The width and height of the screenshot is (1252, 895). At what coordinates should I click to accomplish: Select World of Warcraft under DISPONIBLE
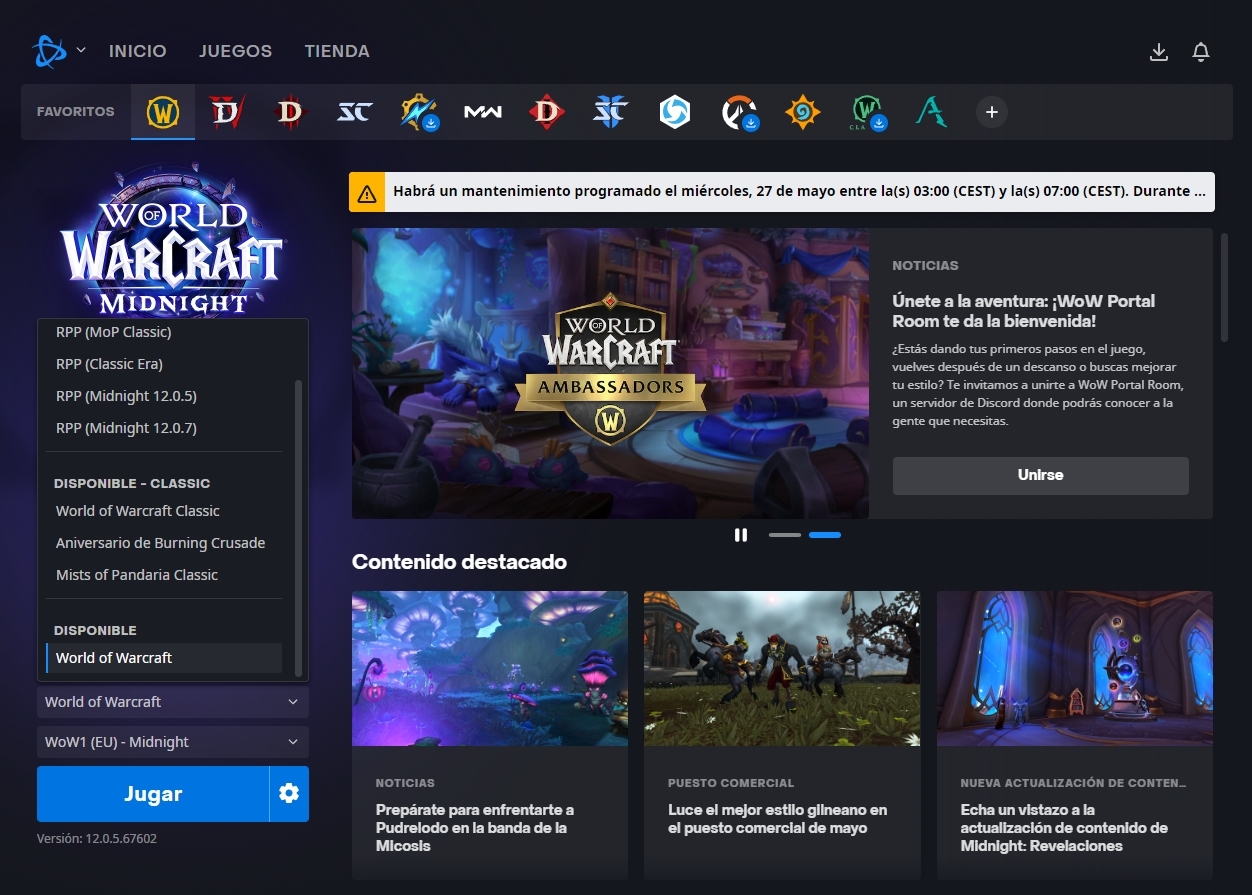[164, 658]
